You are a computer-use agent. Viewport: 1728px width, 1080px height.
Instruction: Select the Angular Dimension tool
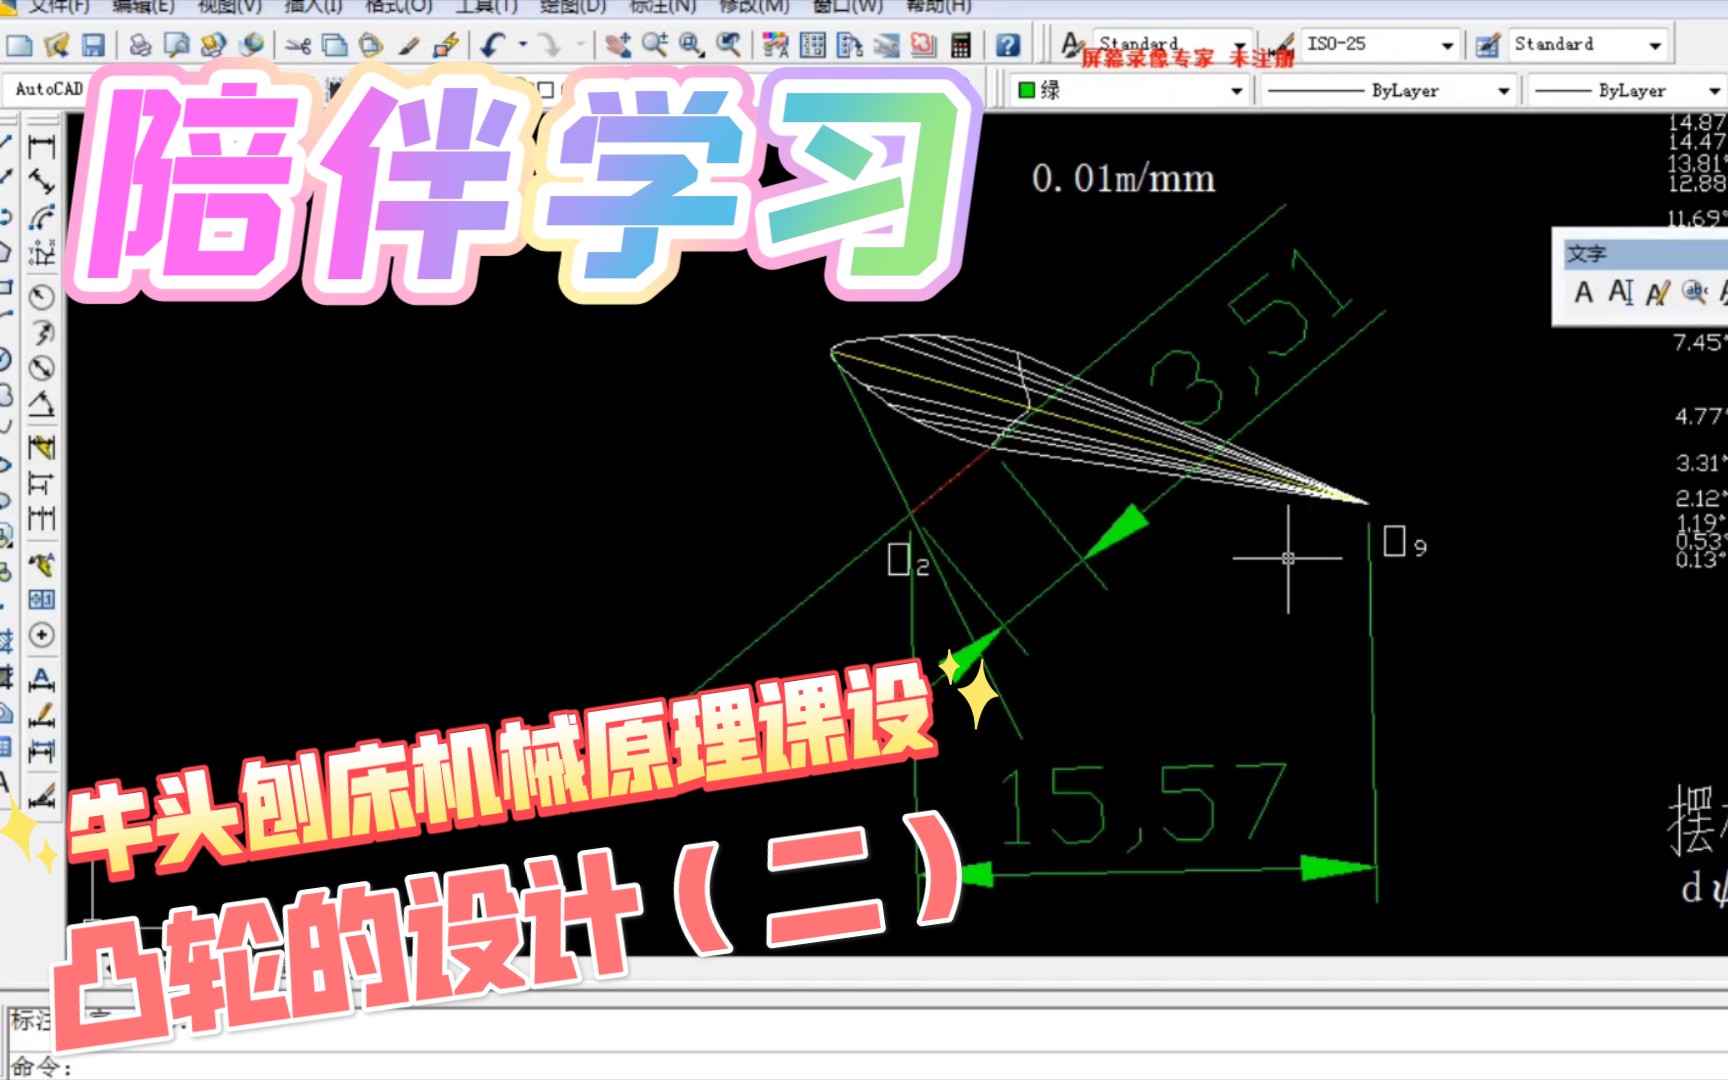[x=41, y=403]
